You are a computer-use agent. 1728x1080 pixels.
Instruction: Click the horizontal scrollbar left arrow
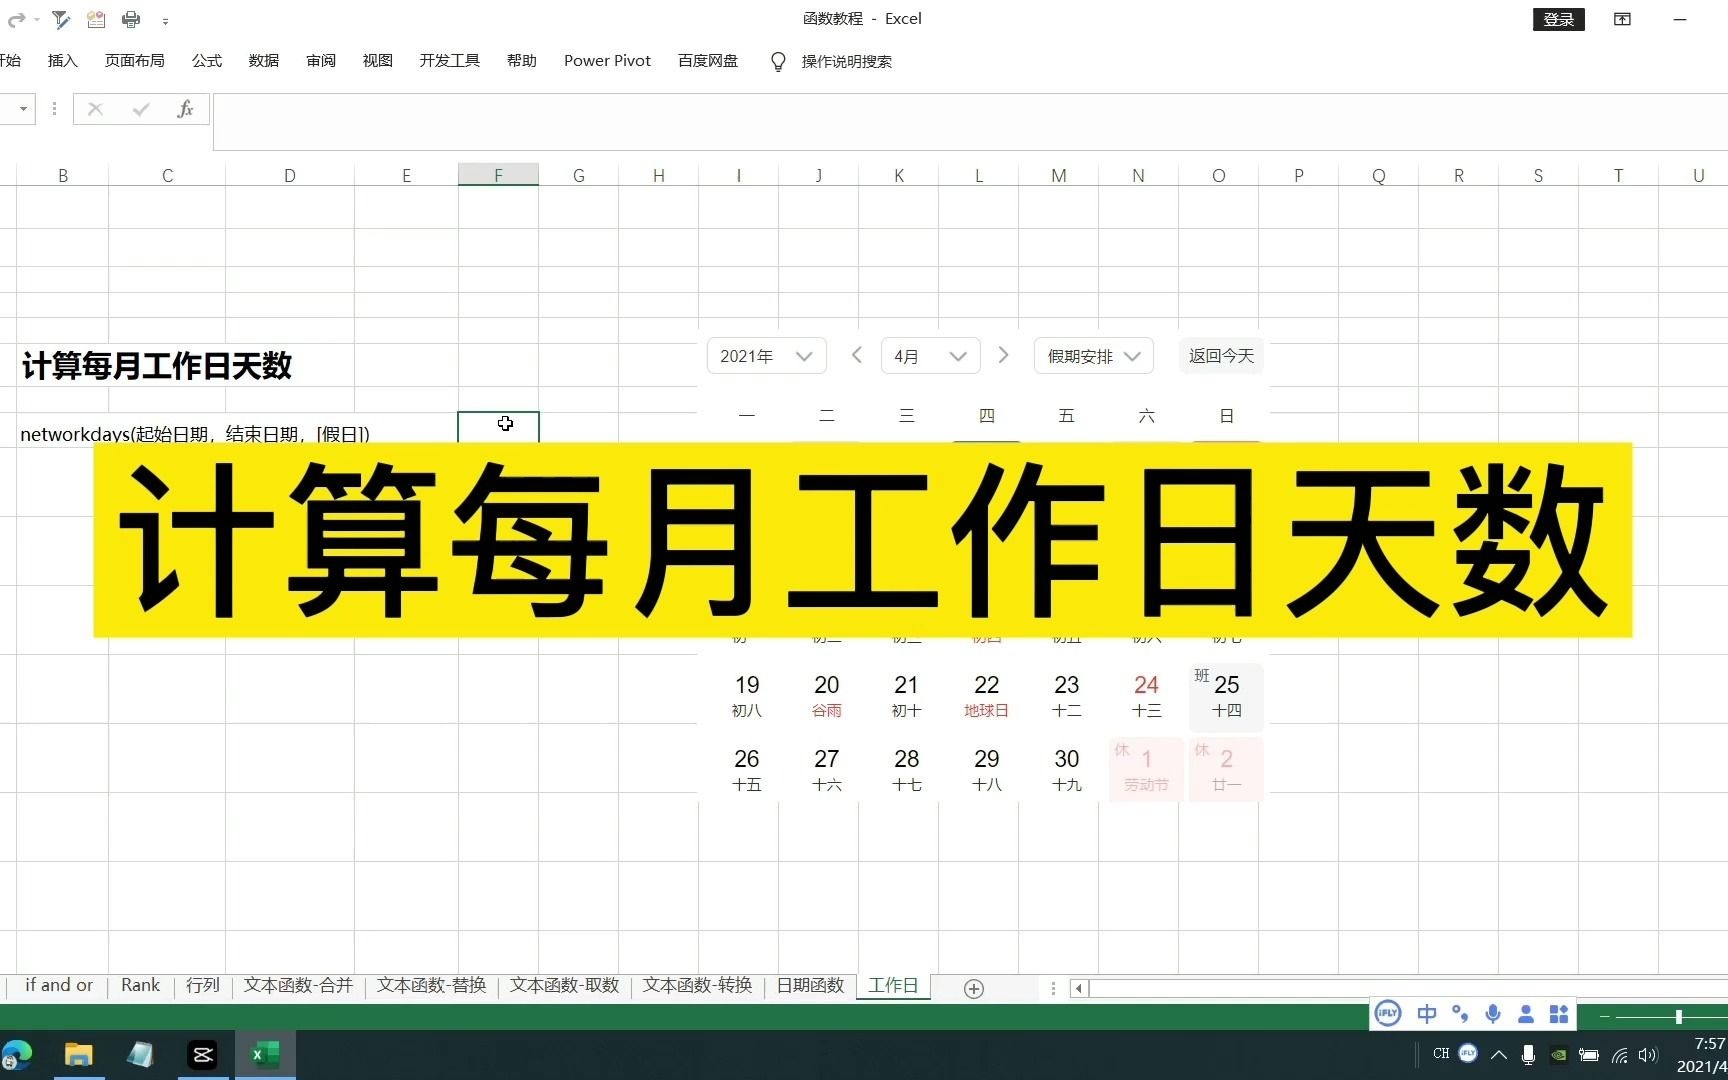1079,988
